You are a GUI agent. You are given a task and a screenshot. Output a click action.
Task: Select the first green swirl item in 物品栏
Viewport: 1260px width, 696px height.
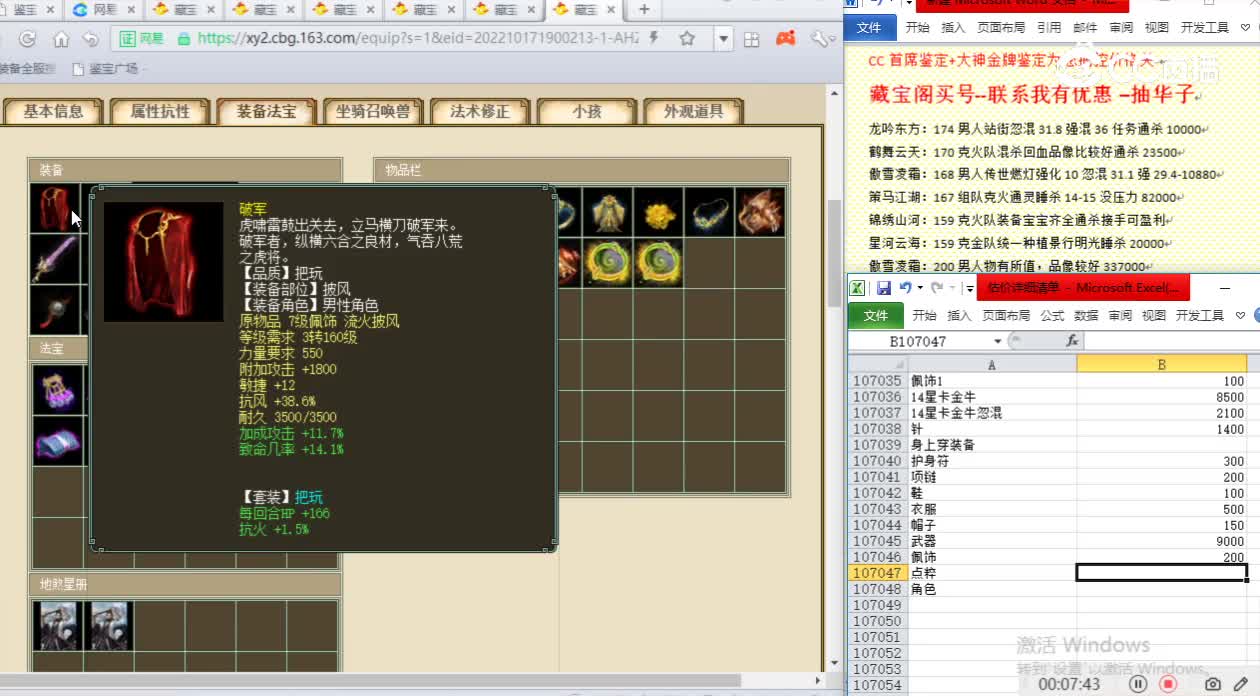click(607, 263)
